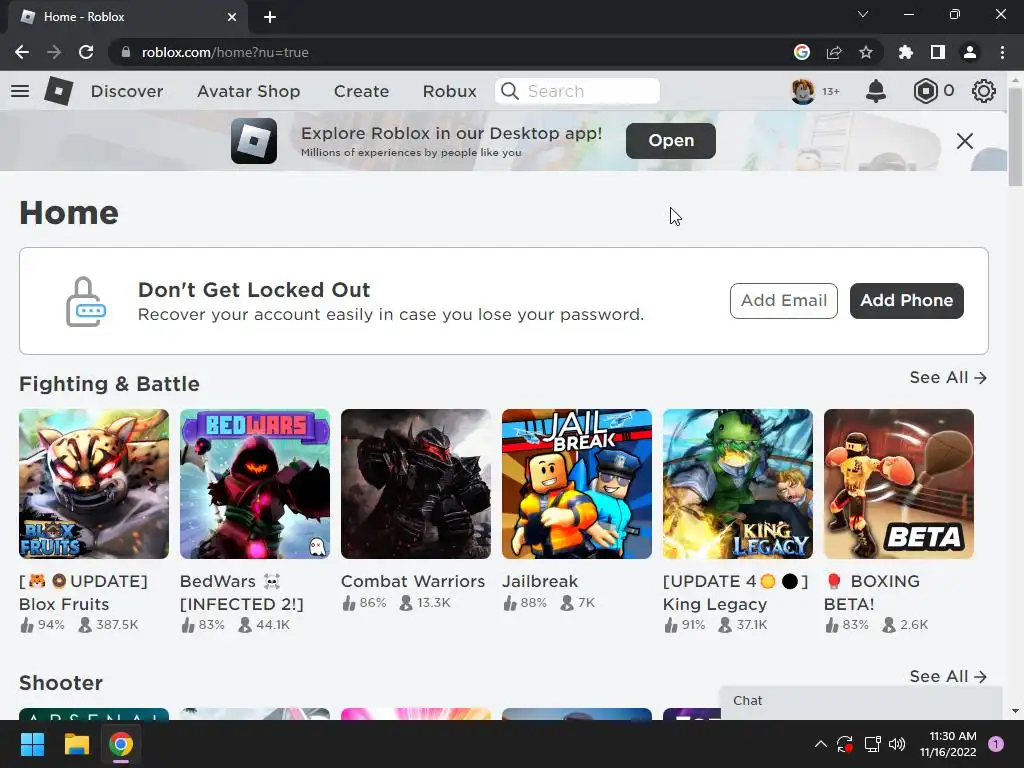
Task: Click the Combat Warriors title text
Action: pos(413,581)
